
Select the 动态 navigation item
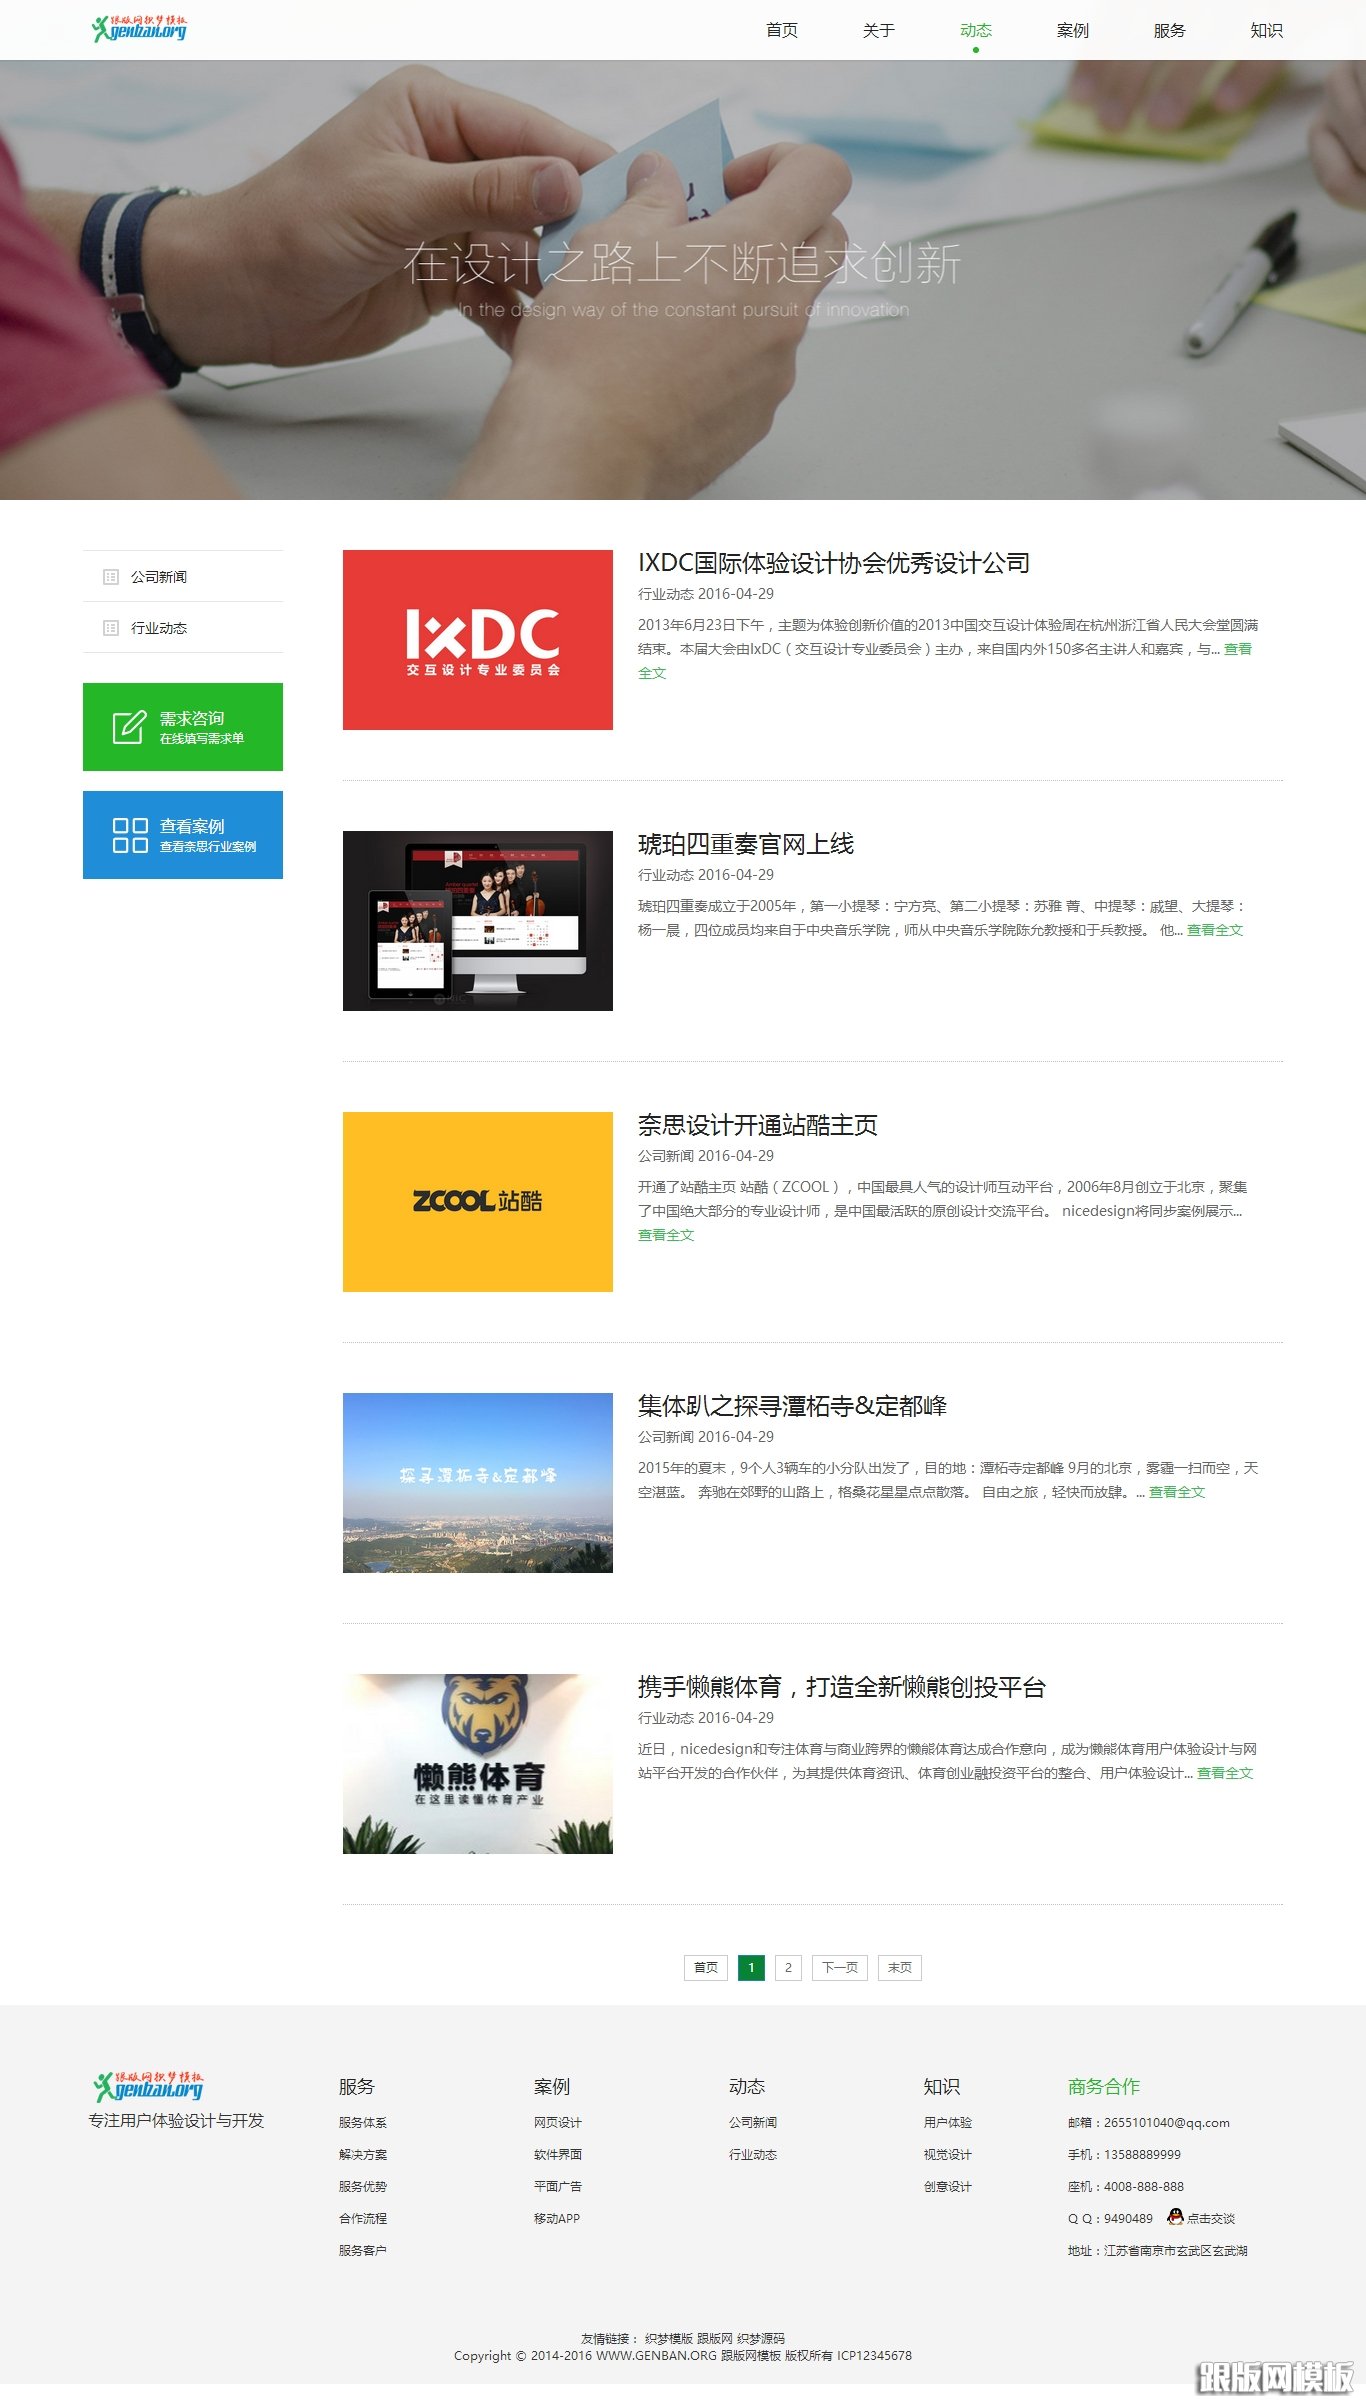pyautogui.click(x=976, y=30)
